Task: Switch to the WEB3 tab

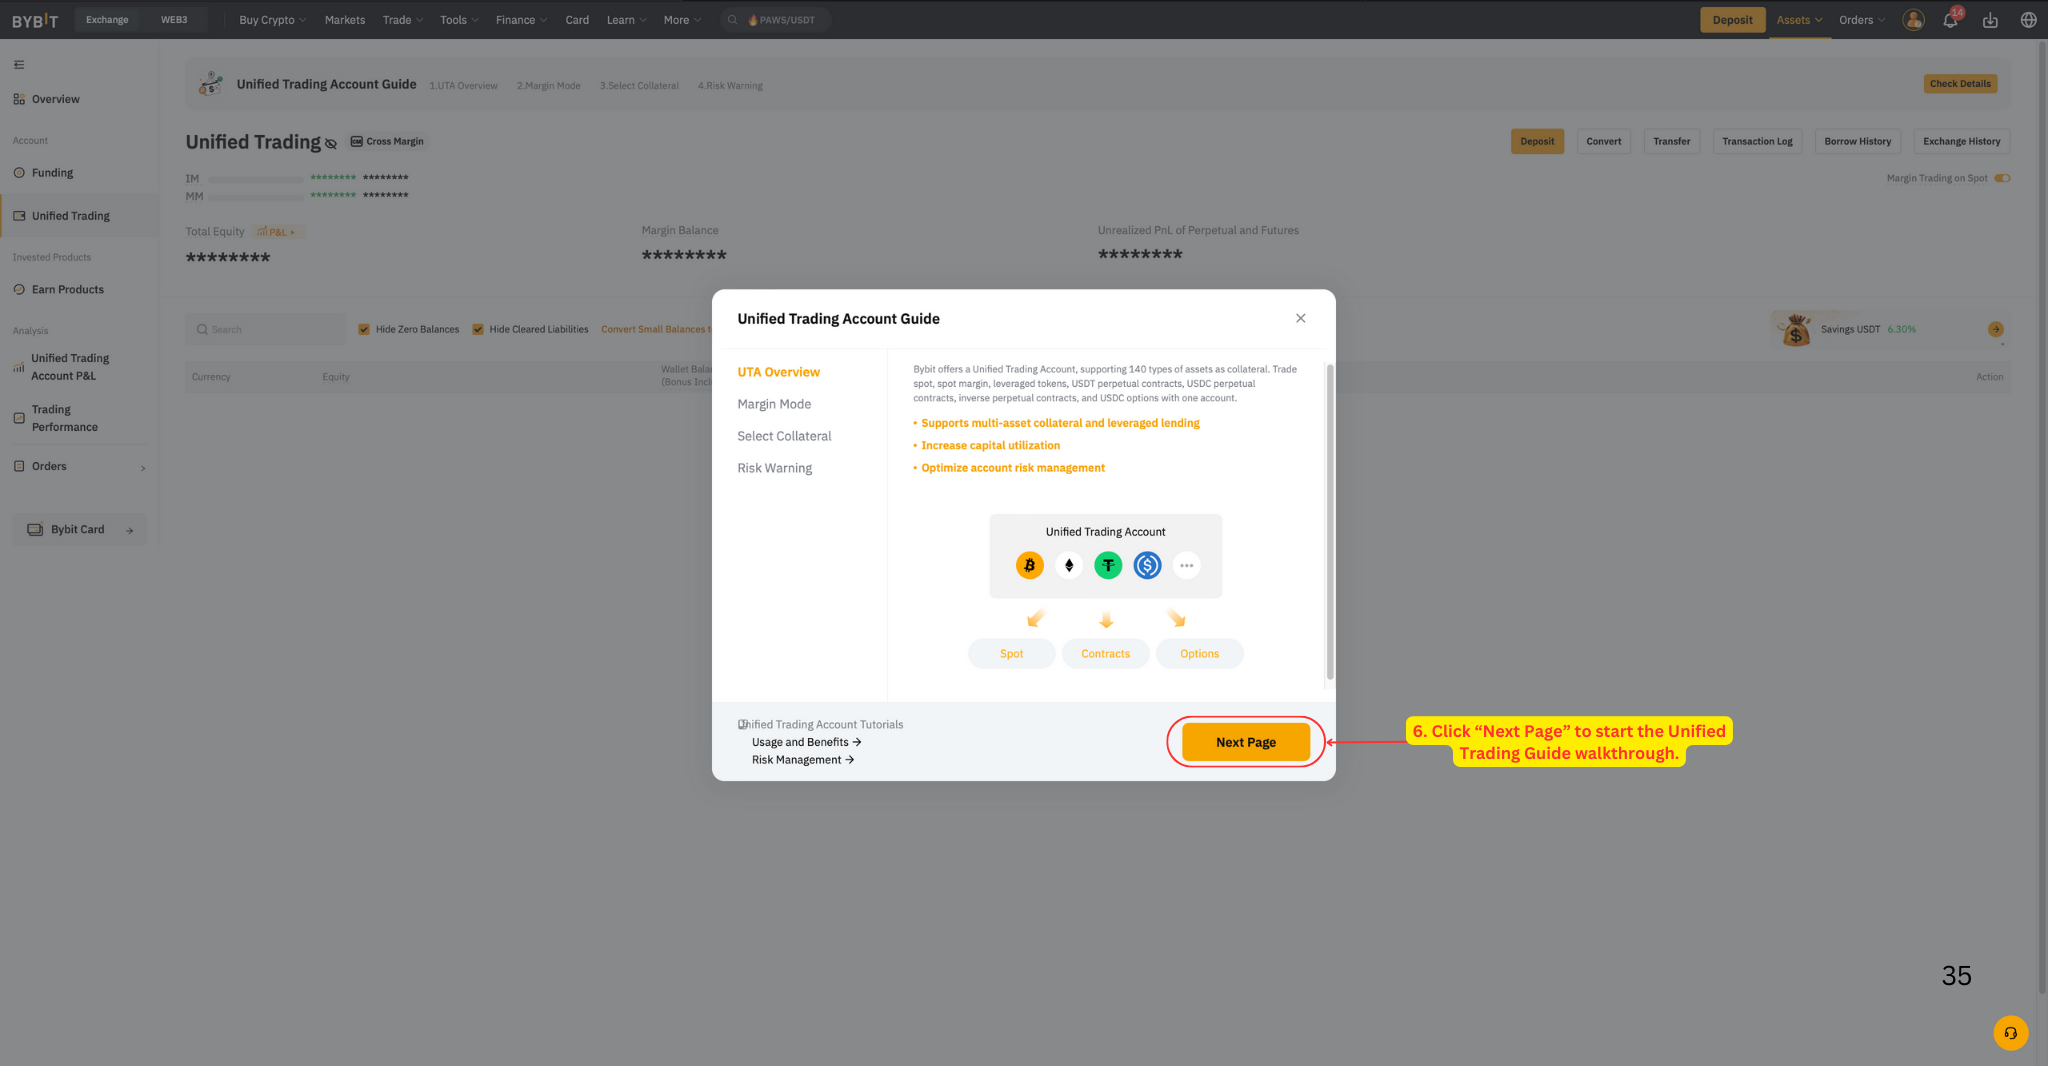Action: point(174,20)
